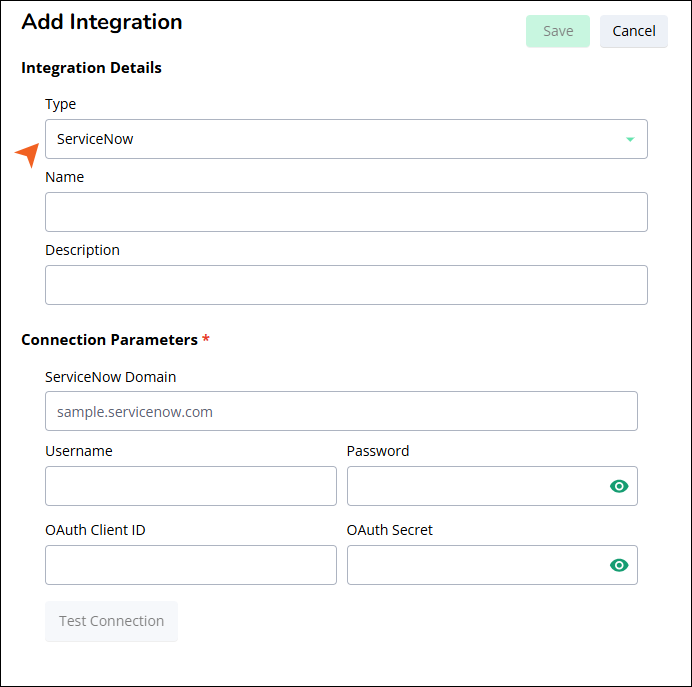Click the OAuth Client ID field
The height and width of the screenshot is (687, 692).
(x=191, y=565)
